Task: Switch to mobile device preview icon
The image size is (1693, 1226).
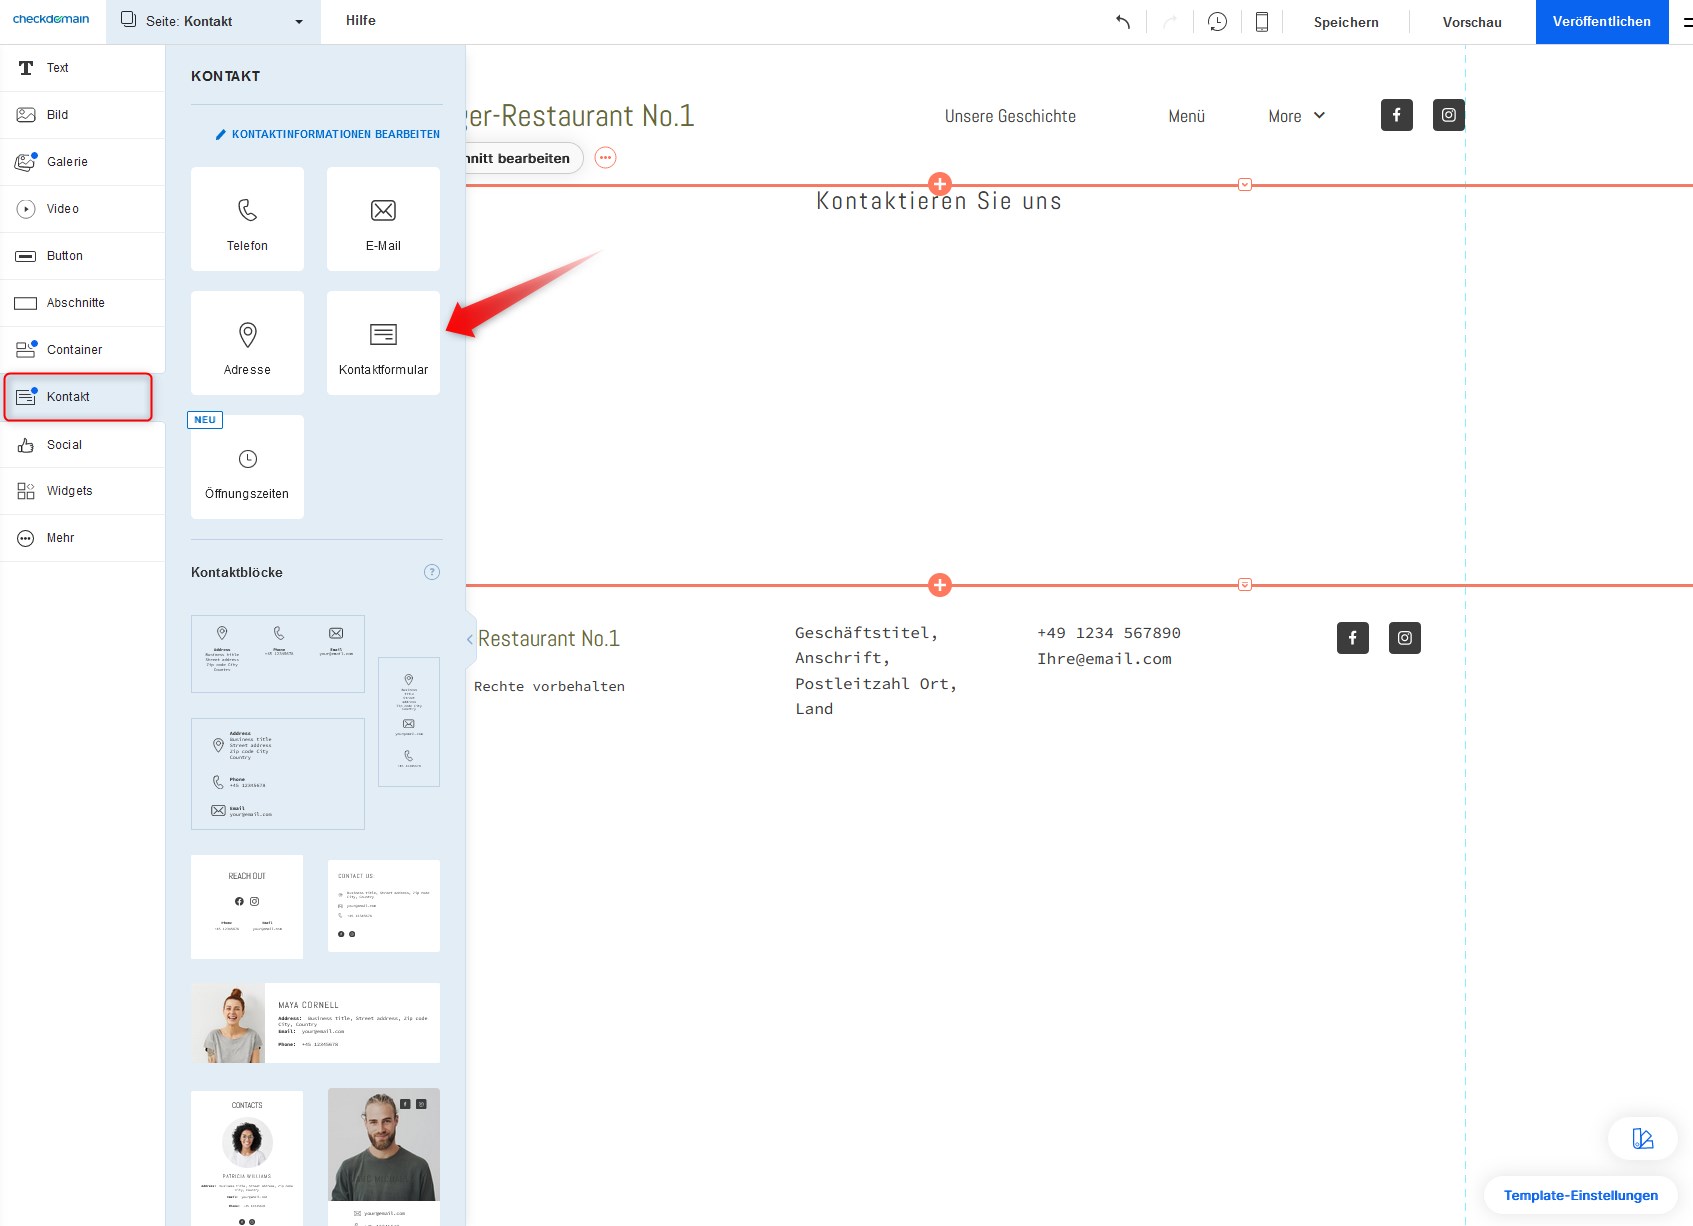Action: (1262, 22)
